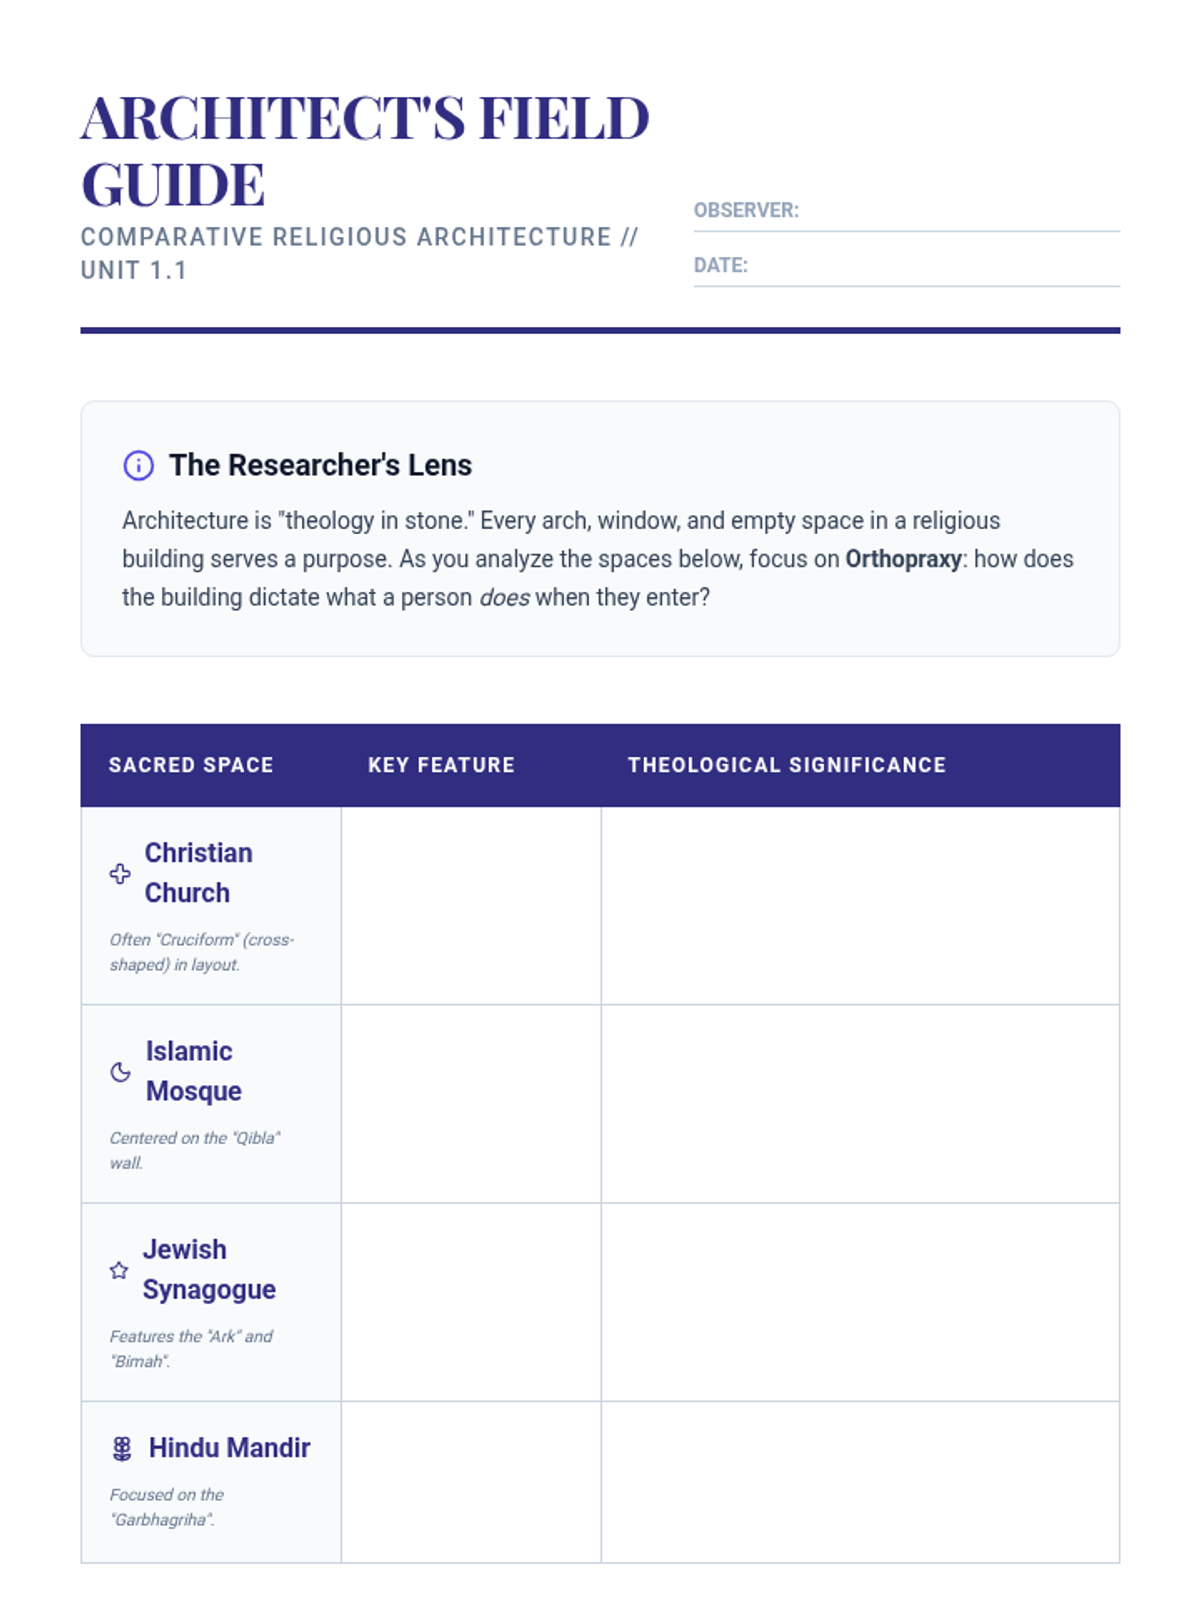Image resolution: width=1200 pixels, height=1600 pixels.
Task: Click the flower icon beside Hindu Mandir
Action: coord(122,1448)
